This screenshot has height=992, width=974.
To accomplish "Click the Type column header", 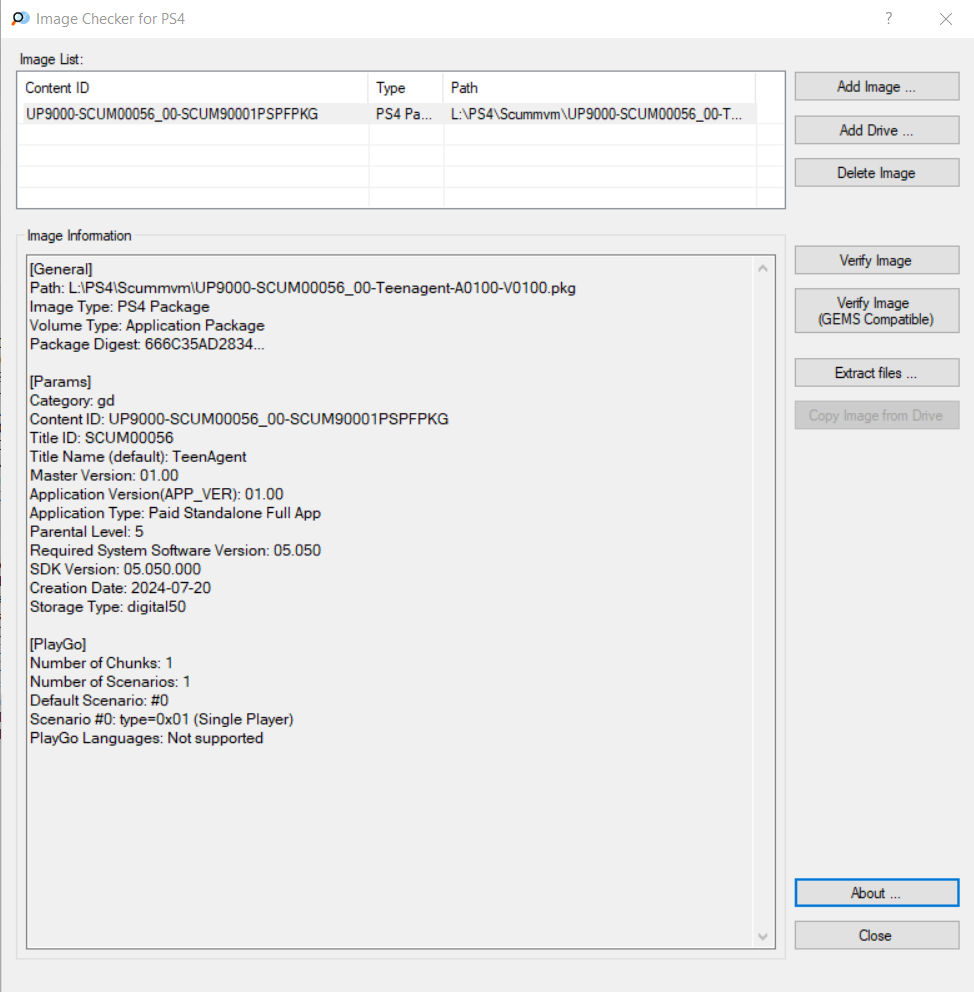I will (x=405, y=88).
